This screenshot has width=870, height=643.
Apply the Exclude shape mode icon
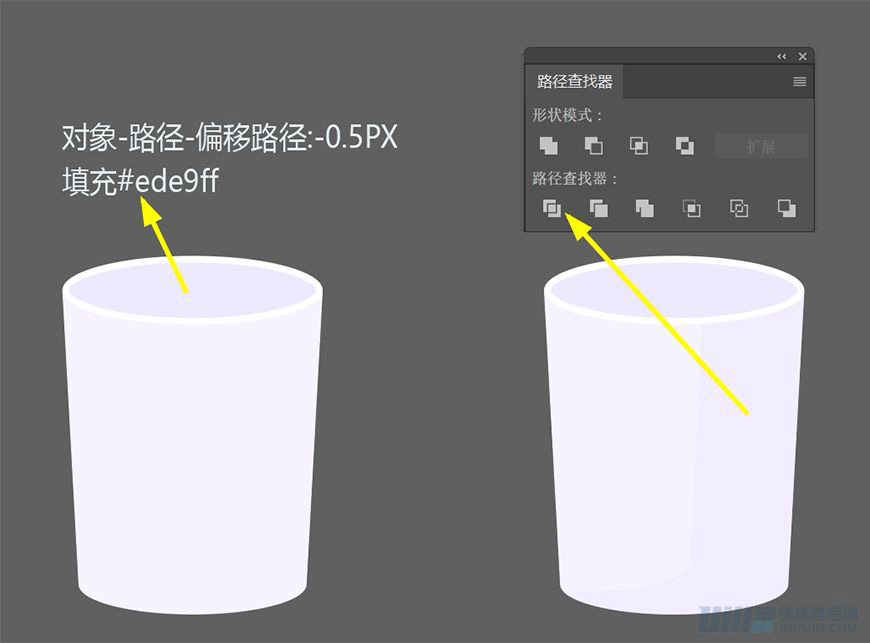point(684,146)
